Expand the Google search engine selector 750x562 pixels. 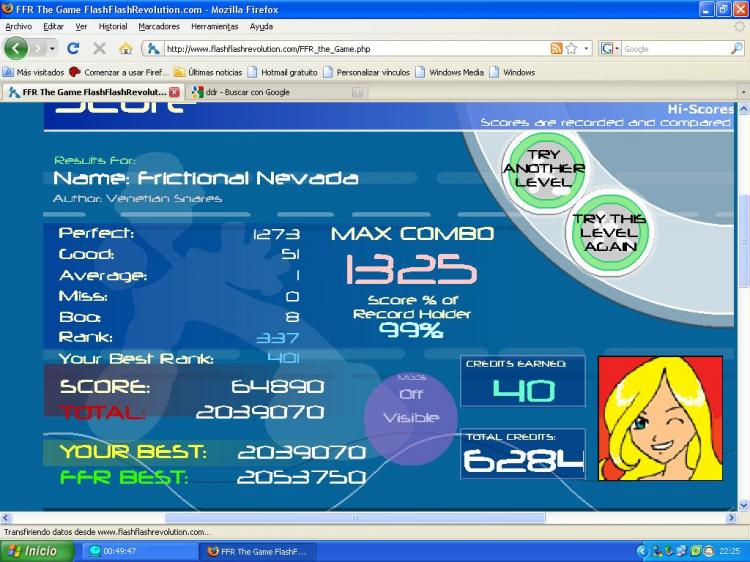[x=612, y=48]
